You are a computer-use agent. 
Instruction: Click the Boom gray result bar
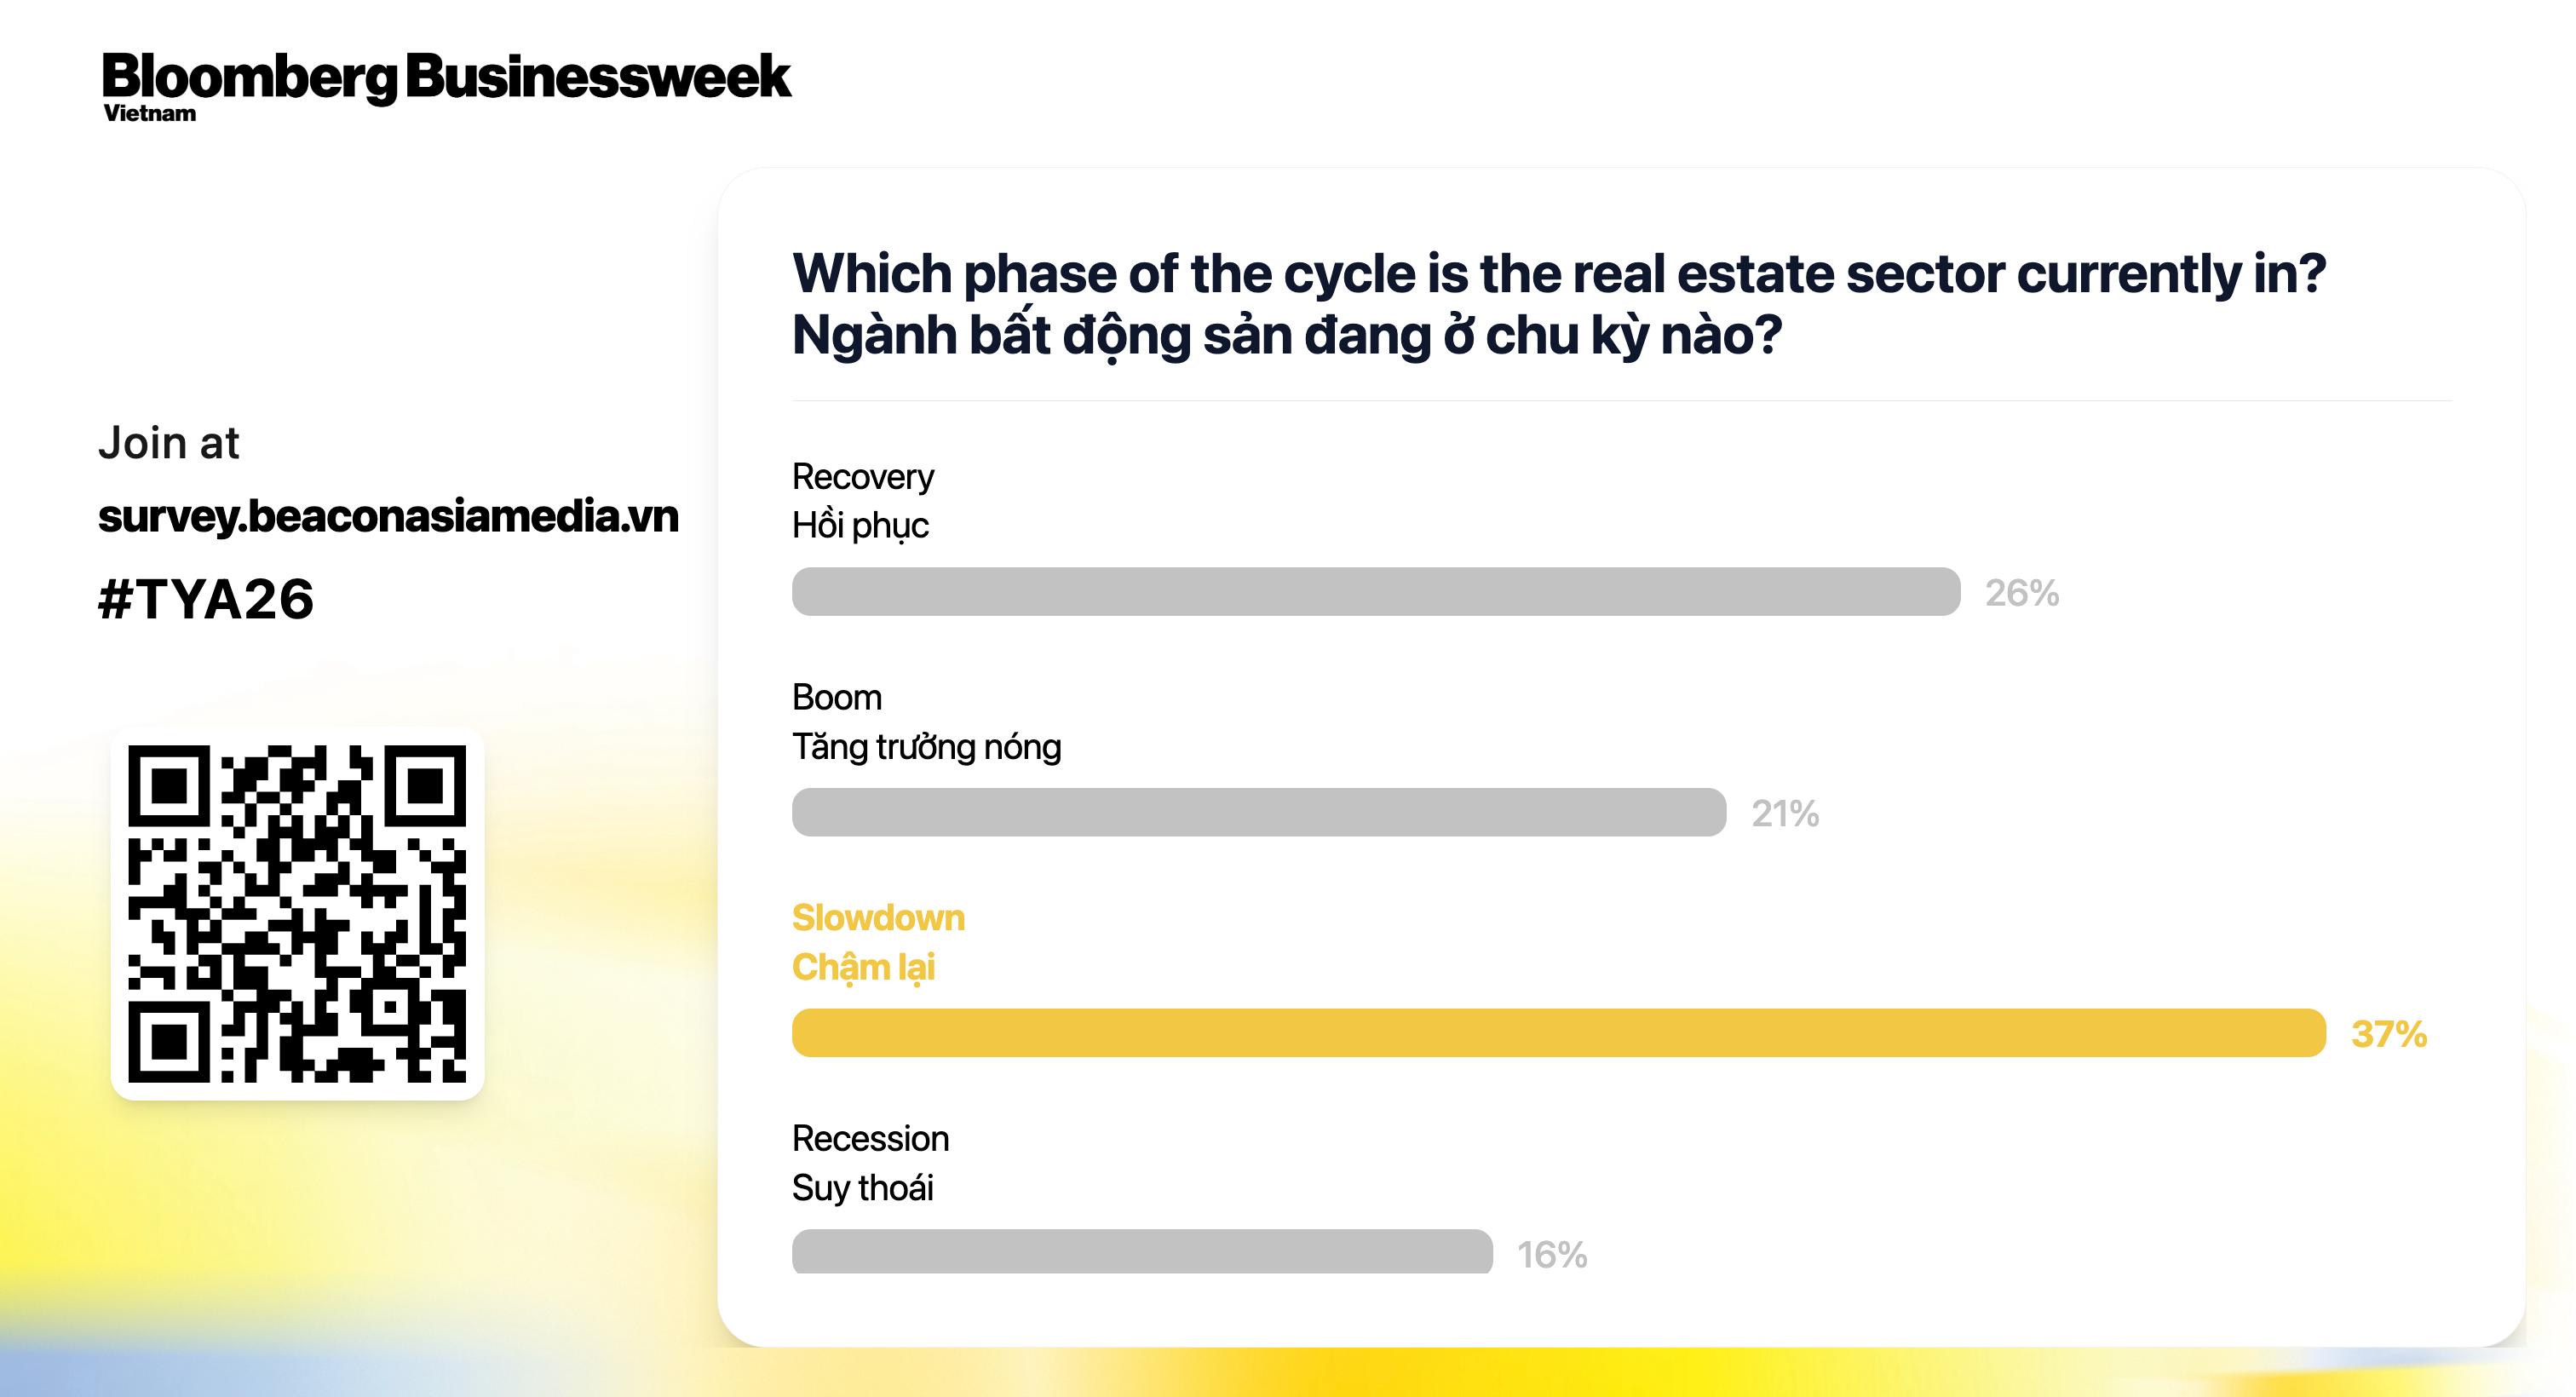(x=1258, y=812)
